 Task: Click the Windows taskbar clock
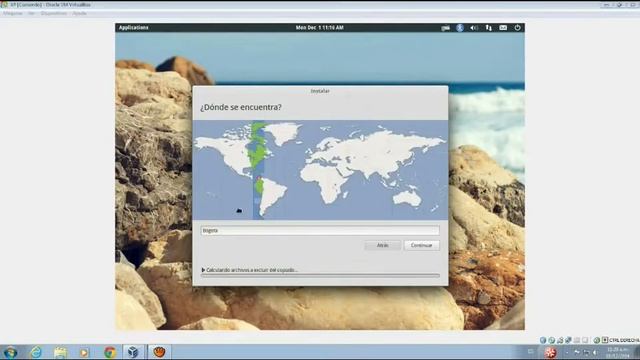[x=618, y=353]
